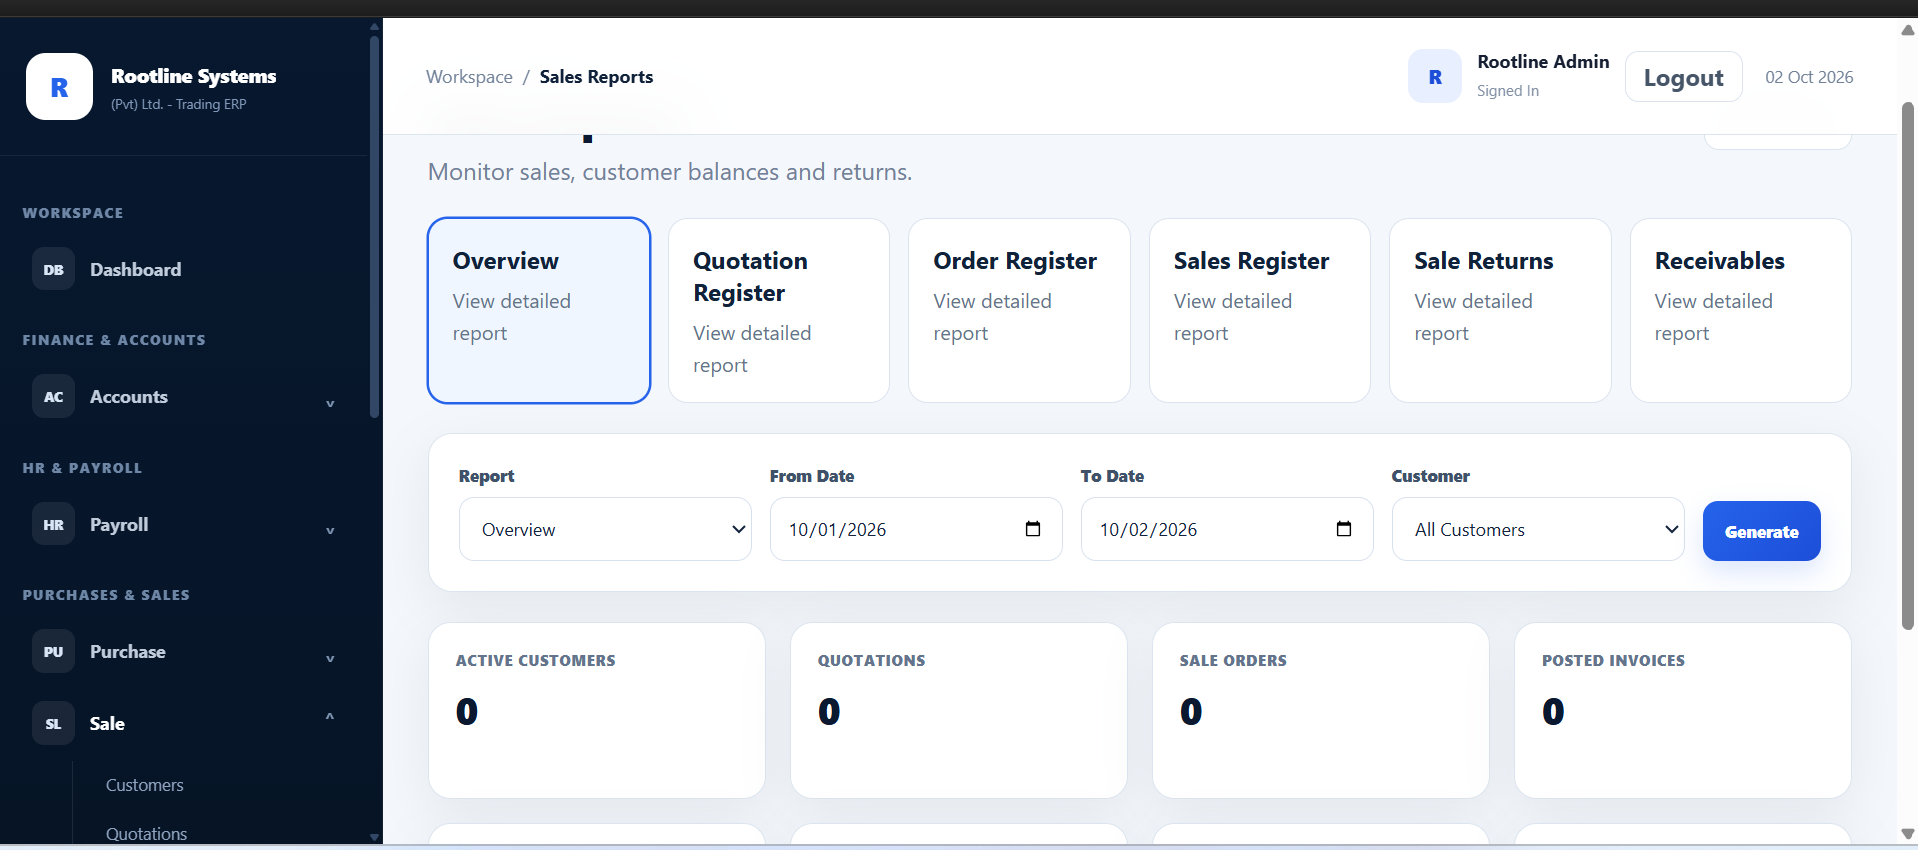Click the SL Sale sidebar icon
The width and height of the screenshot is (1918, 850).
tap(53, 723)
